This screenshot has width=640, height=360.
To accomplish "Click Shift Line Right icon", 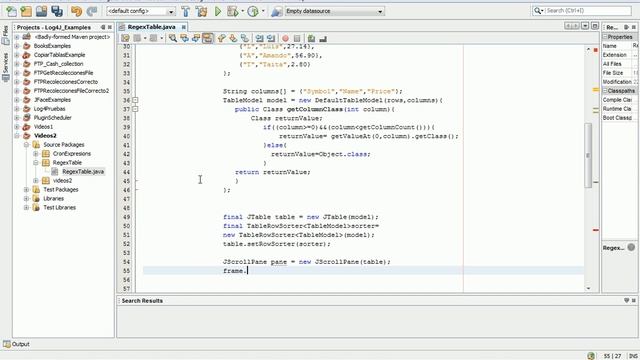I will [271, 38].
